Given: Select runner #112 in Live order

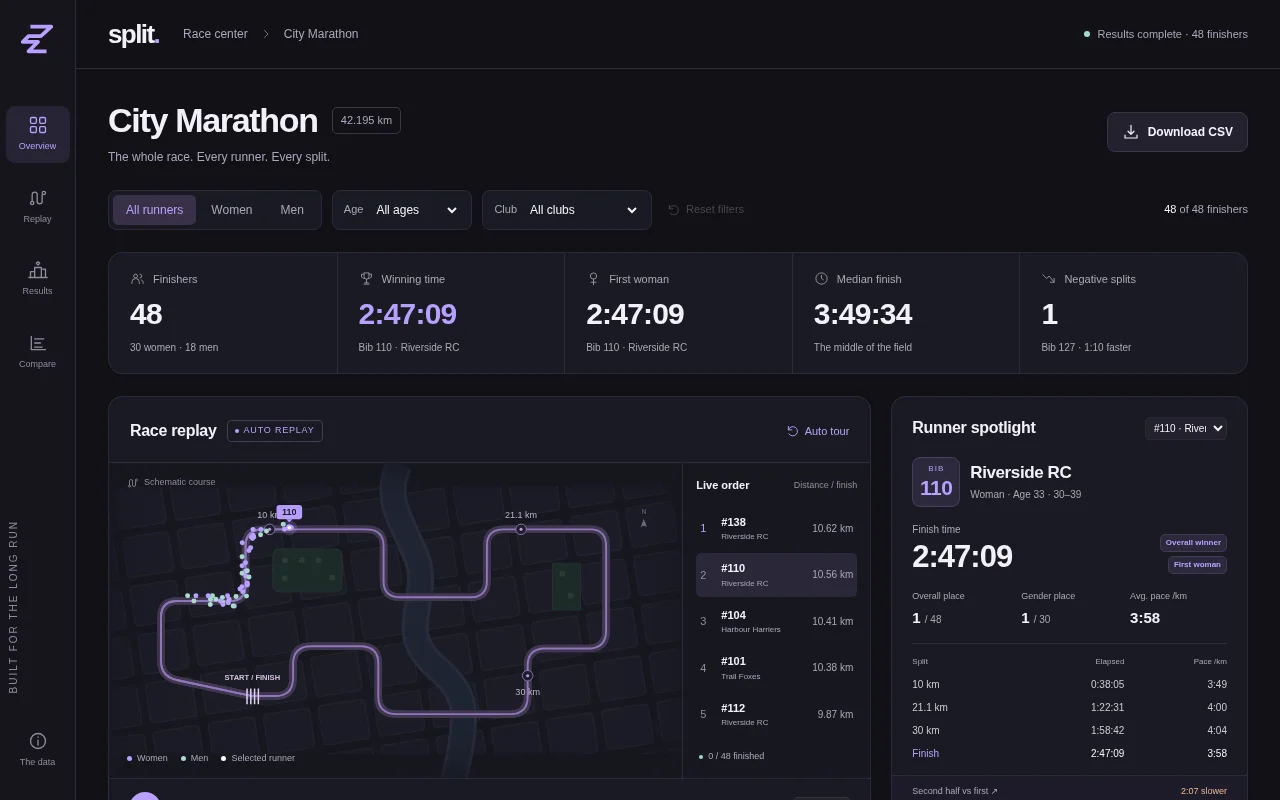Looking at the screenshot, I should (x=776, y=714).
